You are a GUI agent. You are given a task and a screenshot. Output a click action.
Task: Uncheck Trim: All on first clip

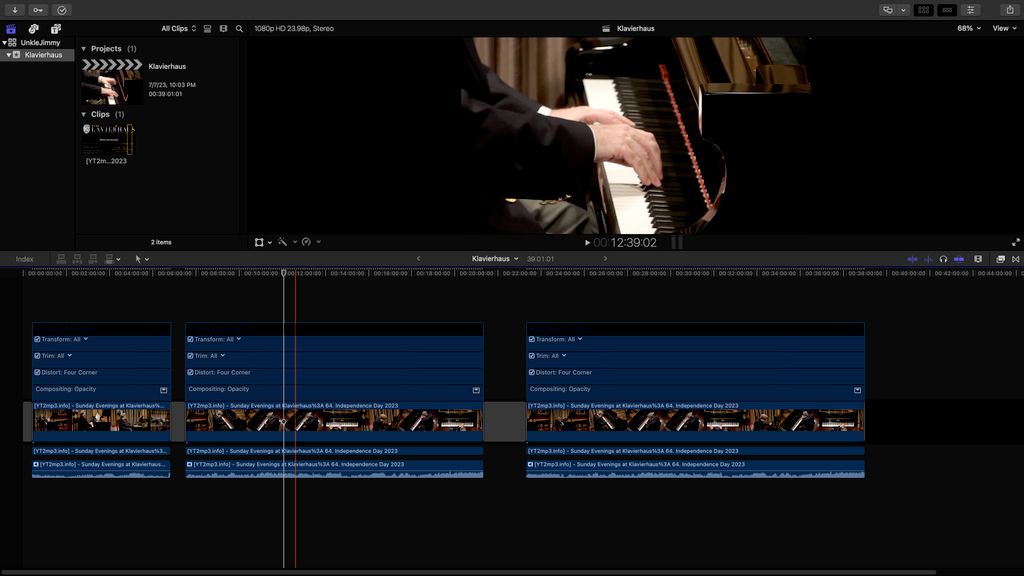pyautogui.click(x=37, y=356)
